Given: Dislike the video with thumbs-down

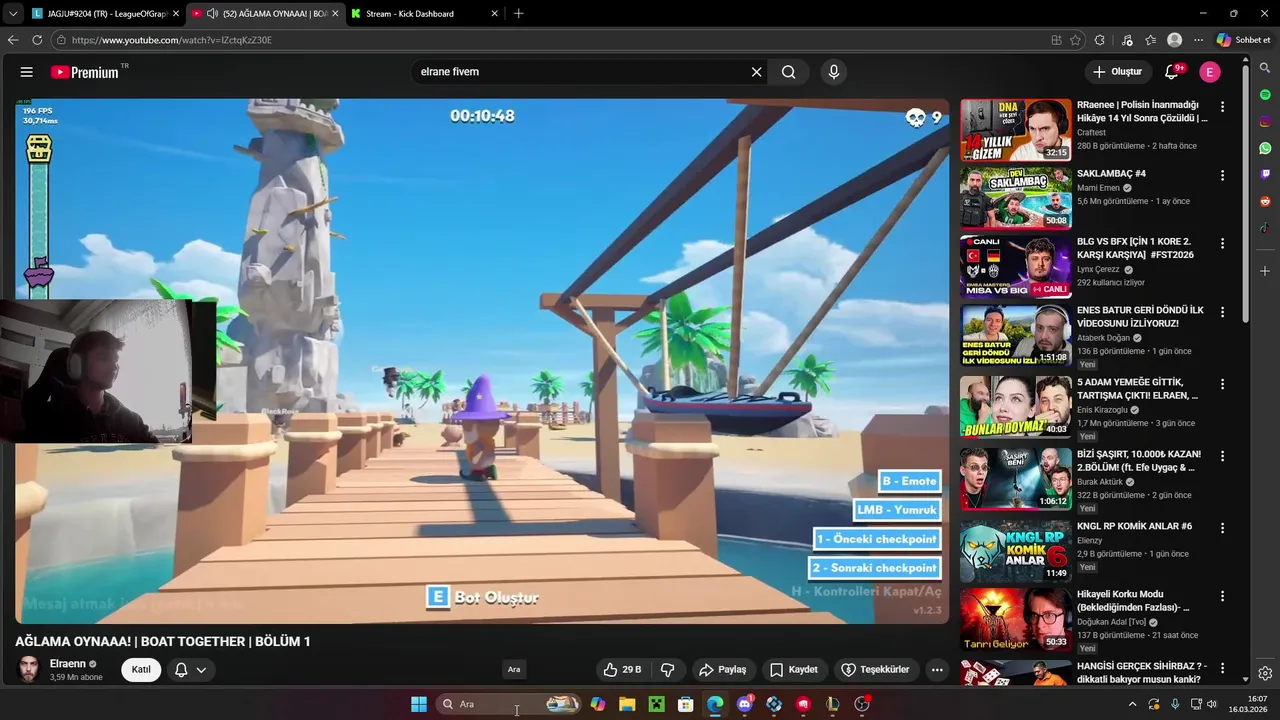Looking at the screenshot, I should click(x=667, y=670).
